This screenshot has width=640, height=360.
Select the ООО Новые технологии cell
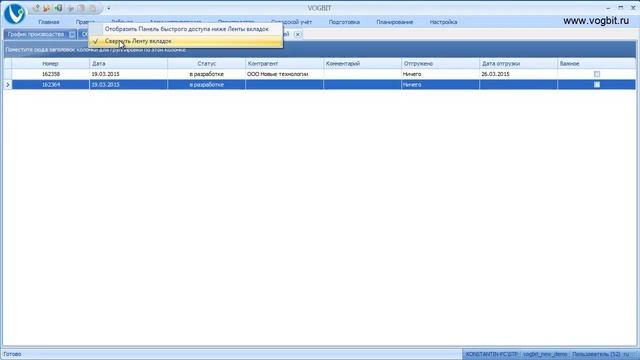coord(284,74)
